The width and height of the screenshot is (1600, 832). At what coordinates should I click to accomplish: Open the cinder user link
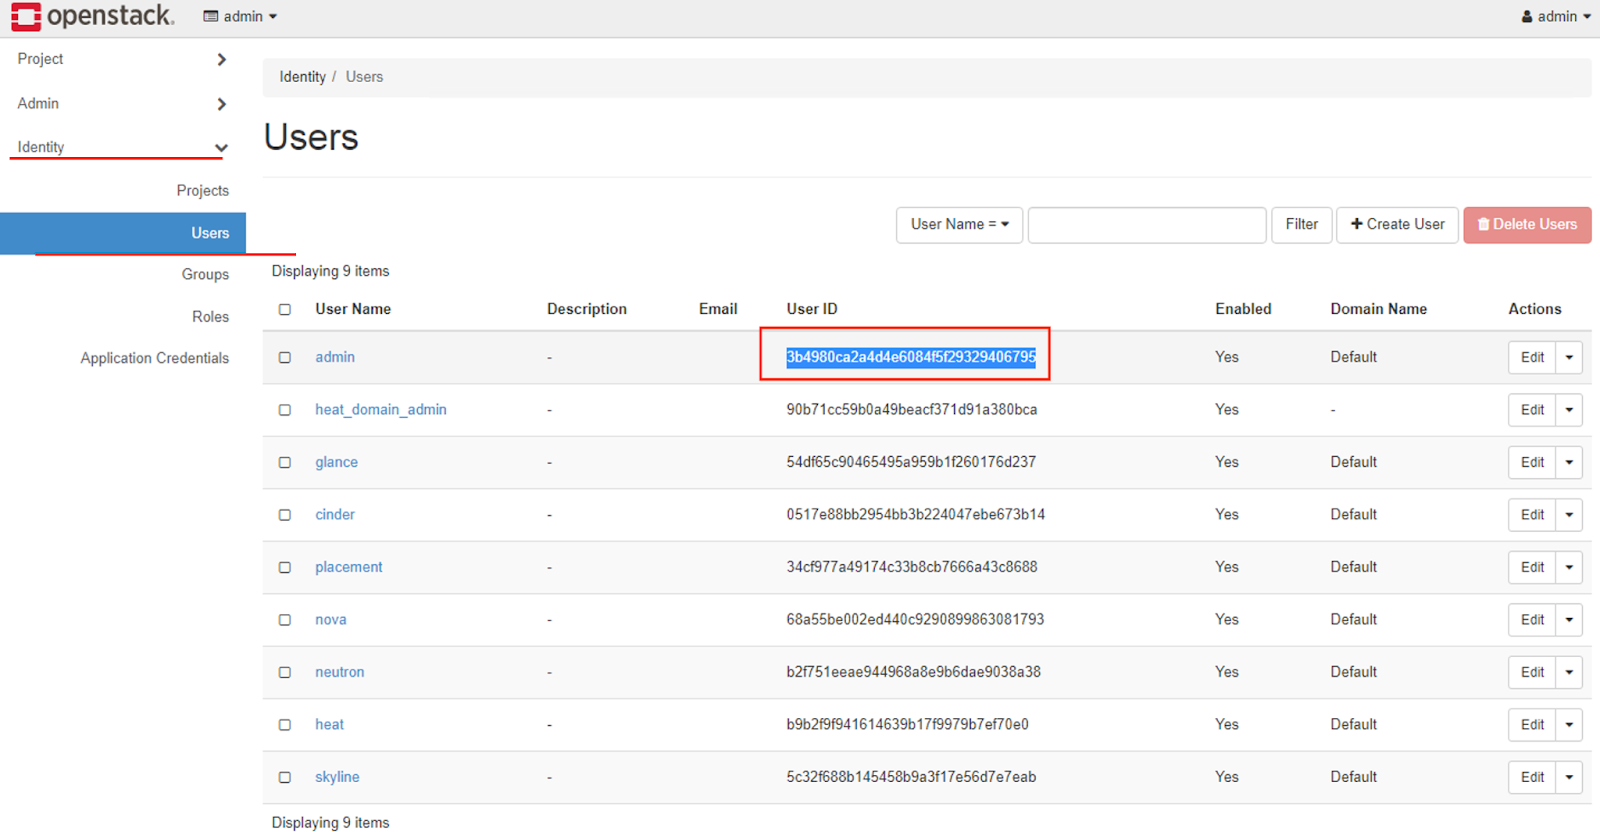335,514
